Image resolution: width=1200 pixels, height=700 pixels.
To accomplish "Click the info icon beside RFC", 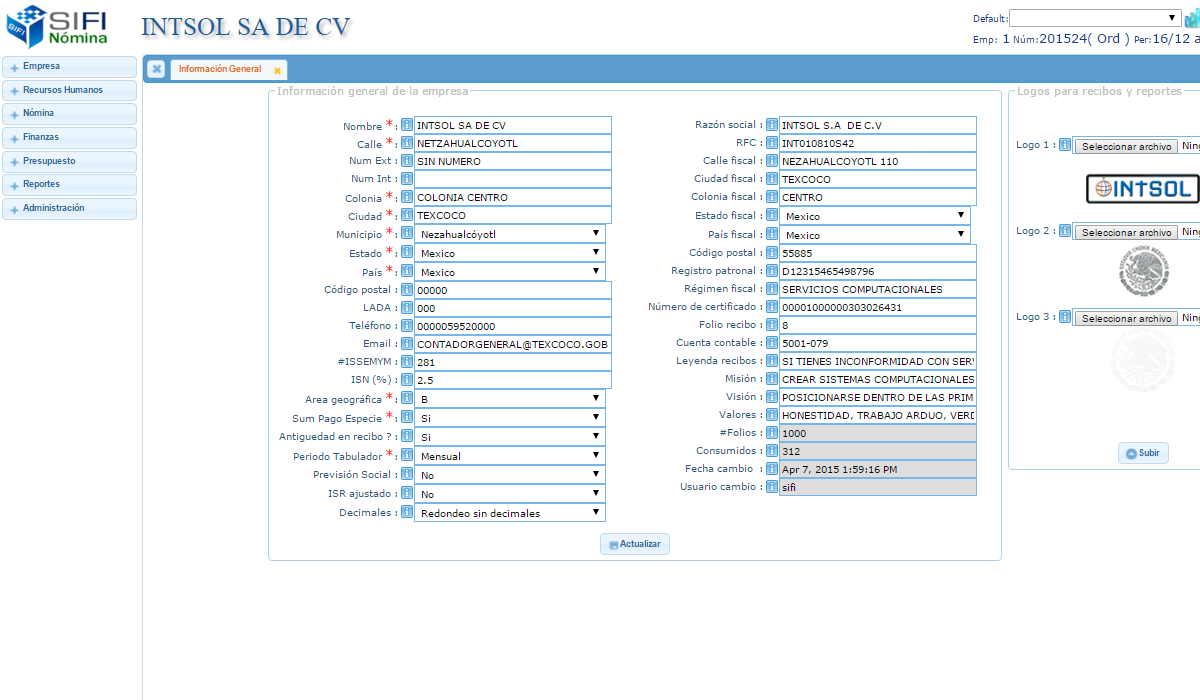I will tap(772, 143).
